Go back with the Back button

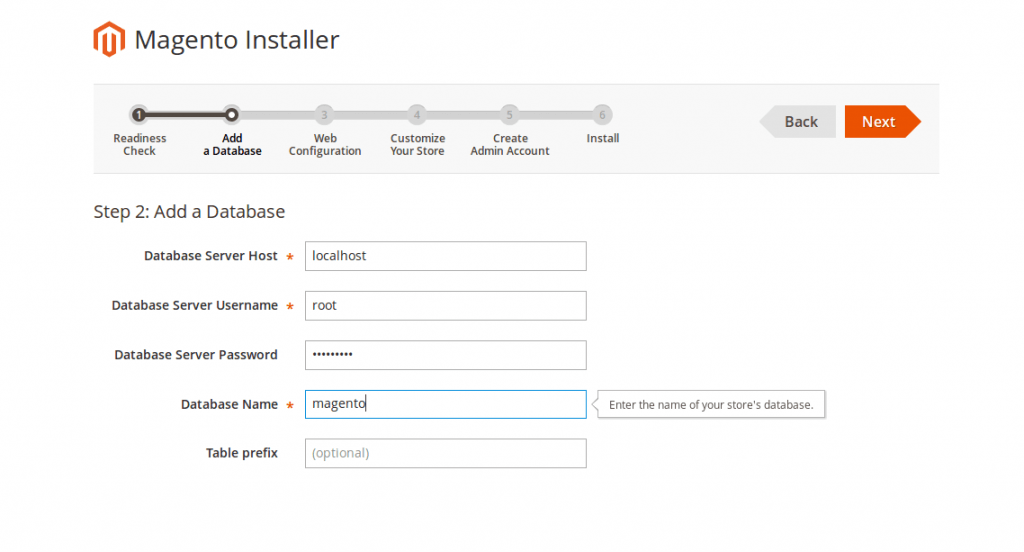pyautogui.click(x=800, y=122)
